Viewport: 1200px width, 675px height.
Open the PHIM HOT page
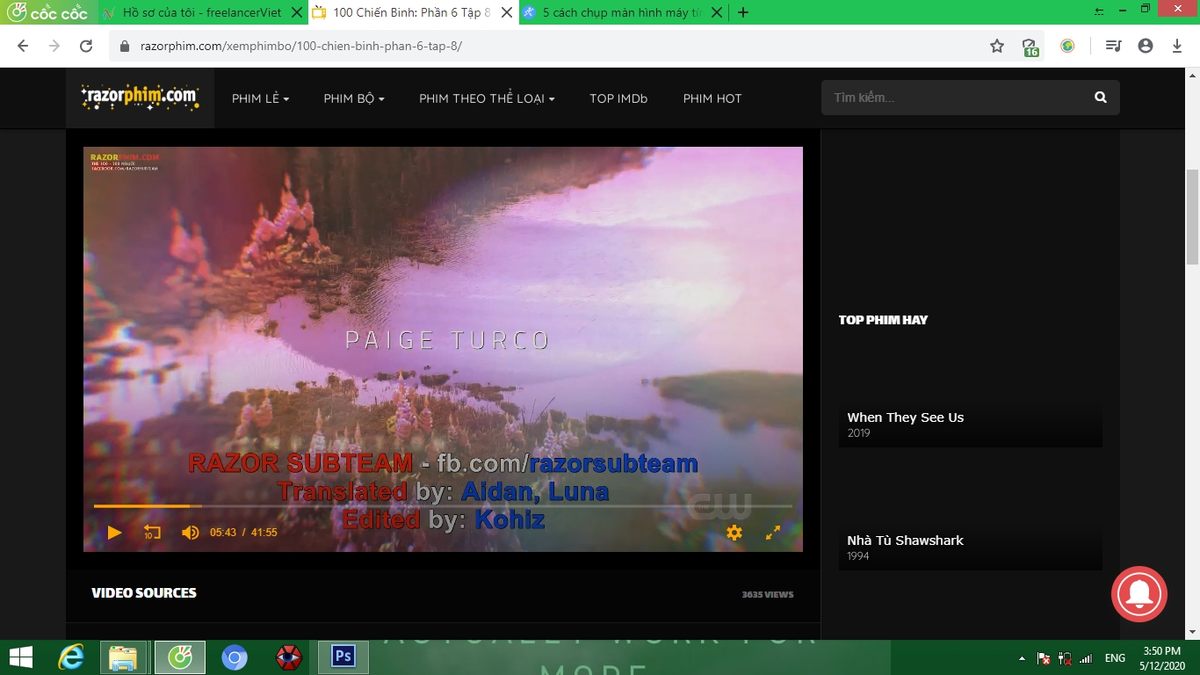click(x=712, y=98)
